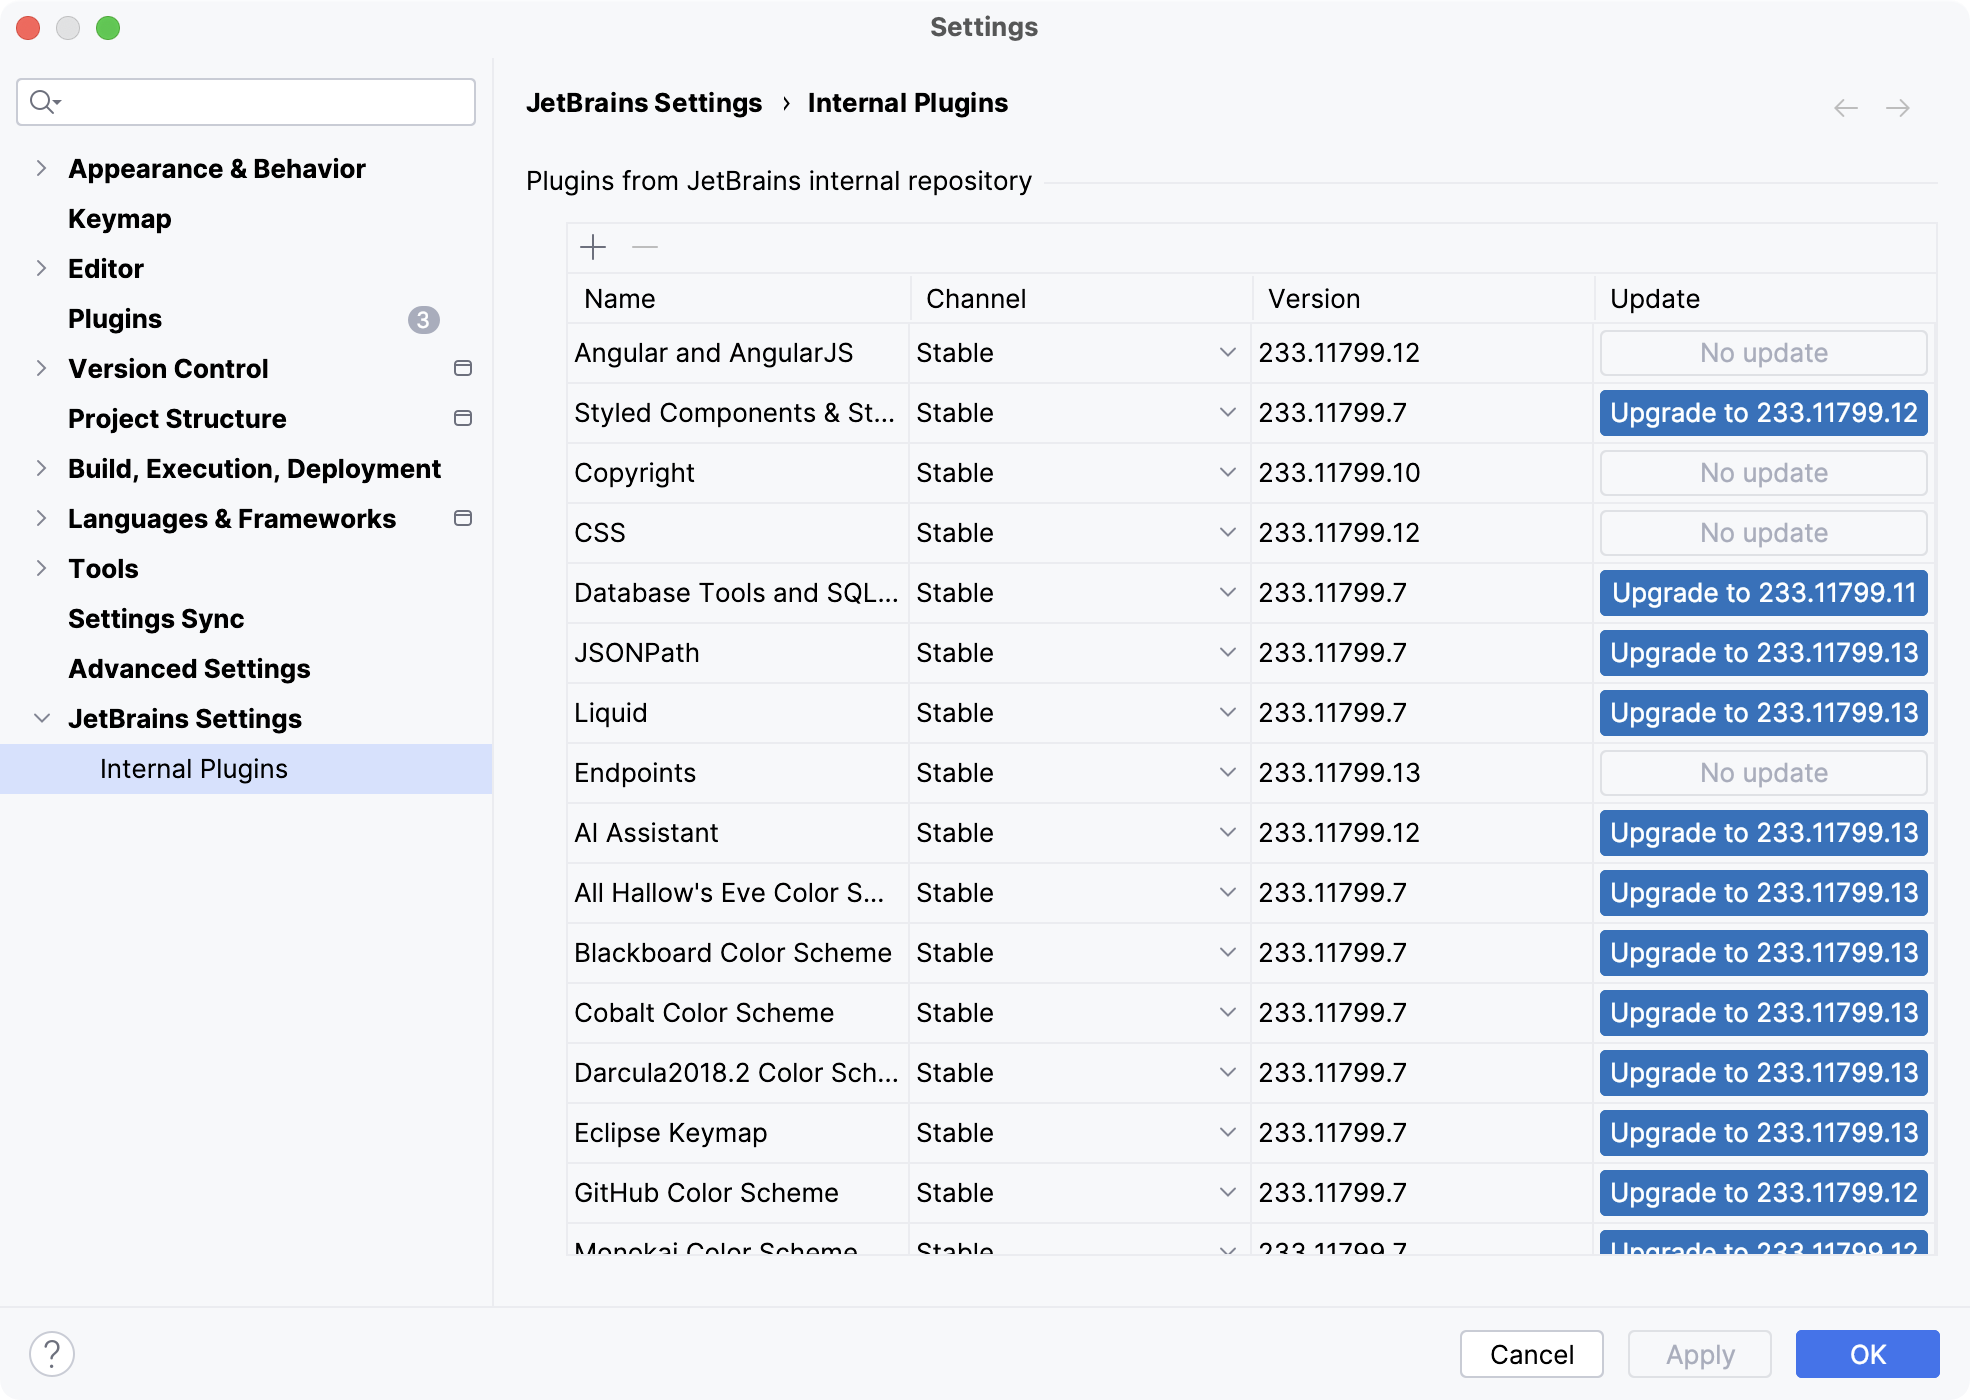The image size is (1970, 1400).
Task: Select Internal Plugins tree item
Action: tap(246, 769)
